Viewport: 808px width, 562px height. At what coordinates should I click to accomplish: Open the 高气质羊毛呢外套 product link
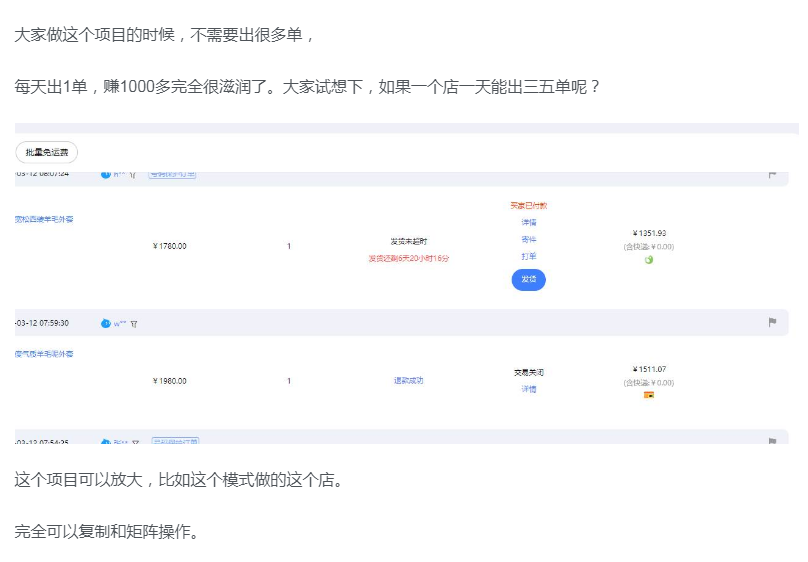pos(44,354)
